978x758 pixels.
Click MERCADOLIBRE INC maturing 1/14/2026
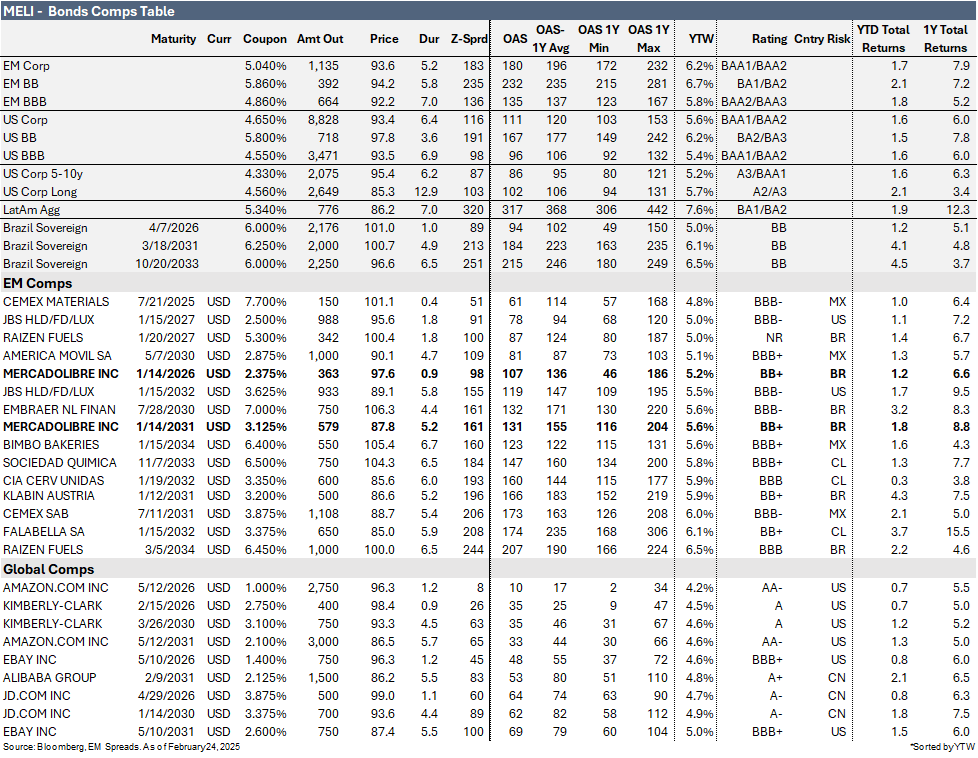pos(61,374)
